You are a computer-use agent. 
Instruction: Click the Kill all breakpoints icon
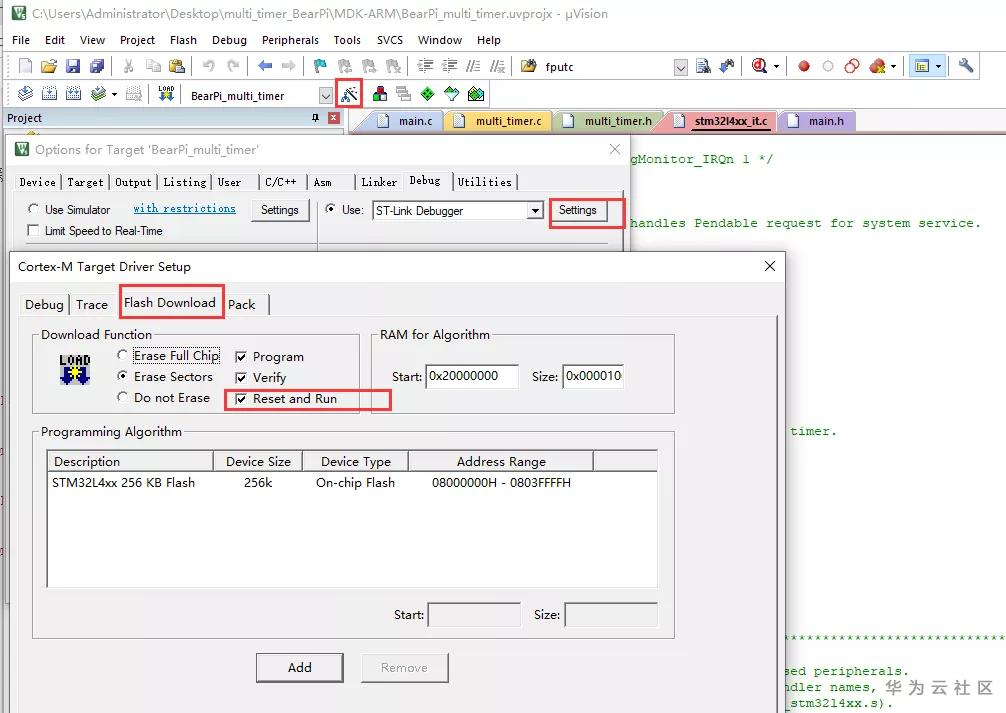click(x=878, y=66)
